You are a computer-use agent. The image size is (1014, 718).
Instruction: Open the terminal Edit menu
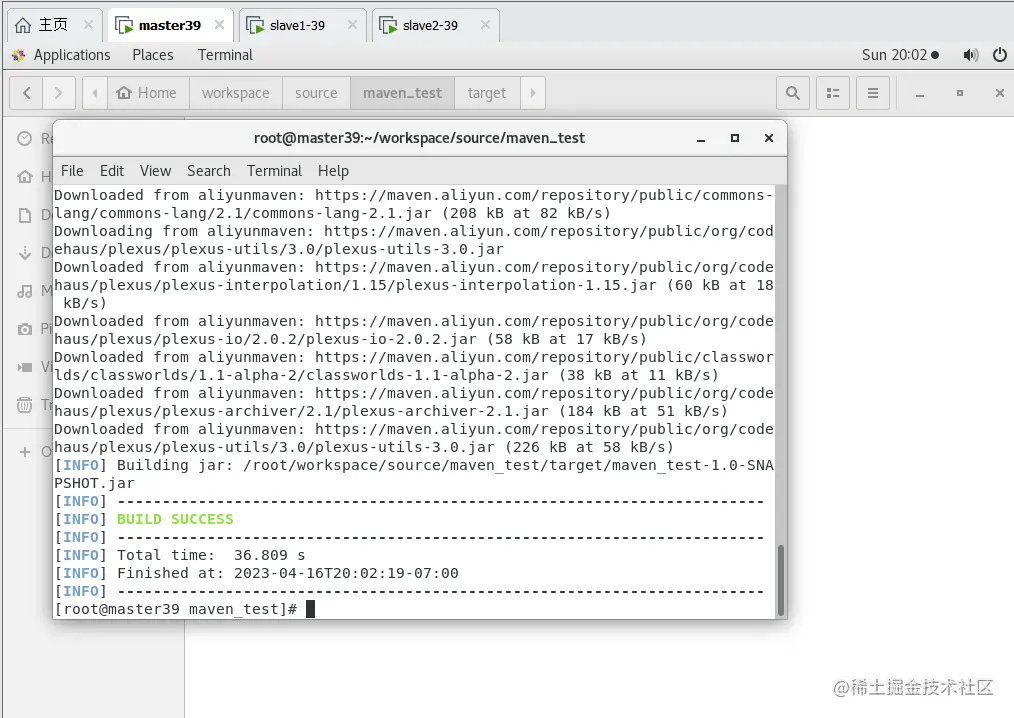coord(112,171)
